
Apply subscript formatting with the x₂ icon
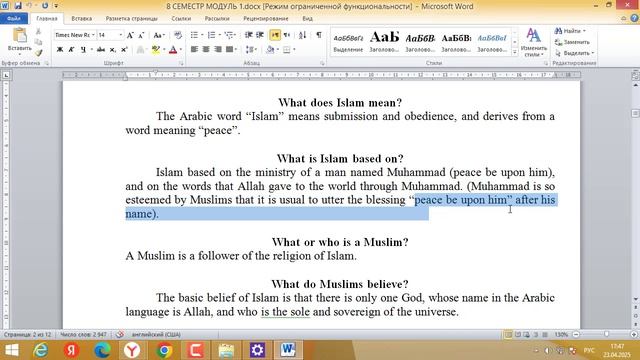click(x=113, y=50)
